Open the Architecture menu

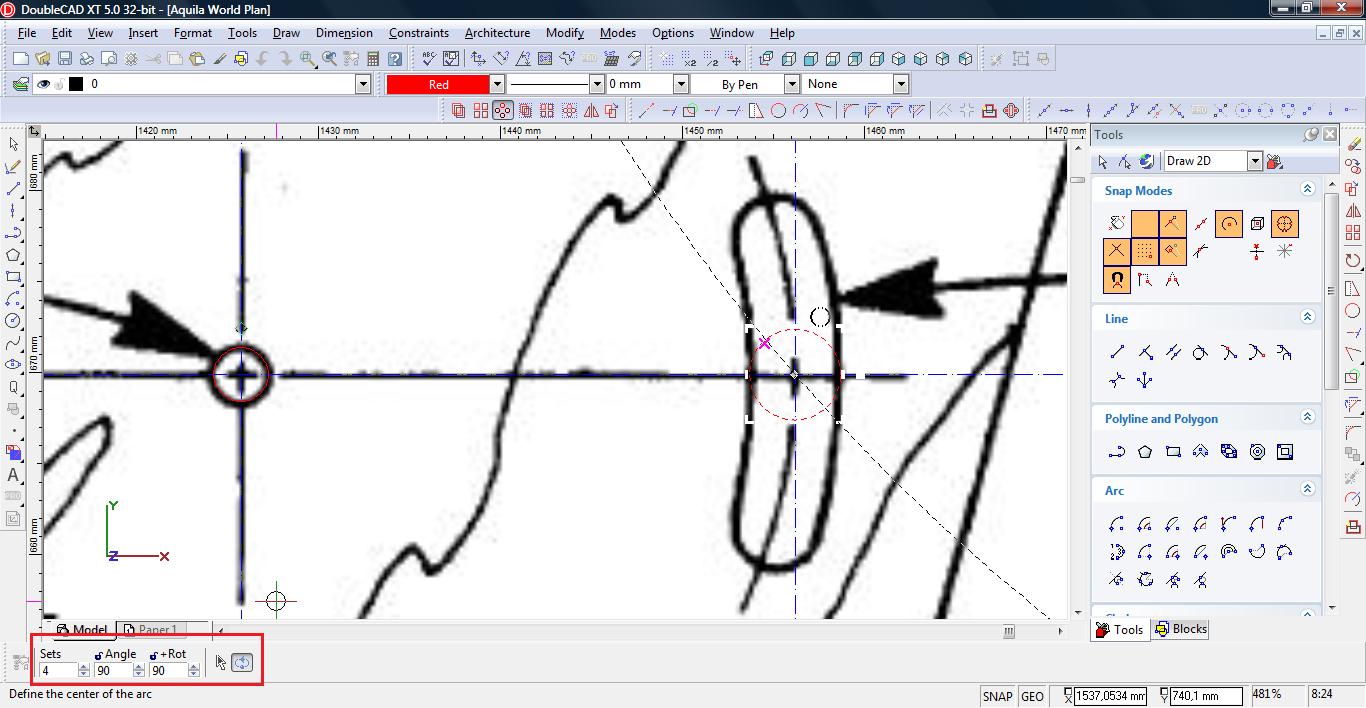pos(497,33)
